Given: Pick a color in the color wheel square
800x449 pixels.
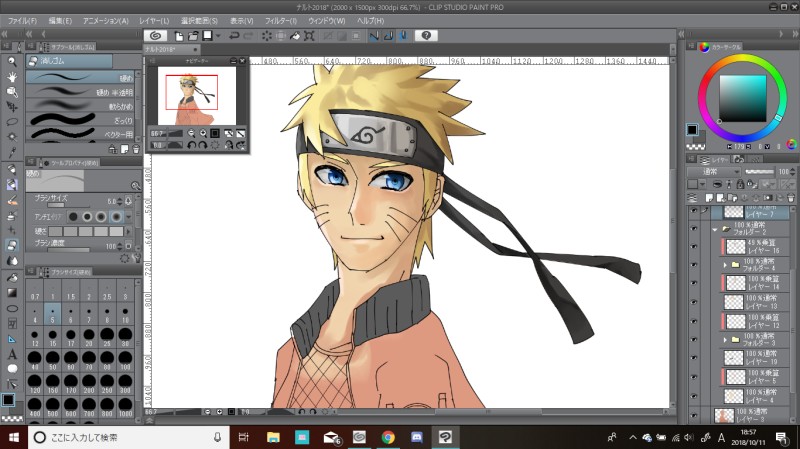Looking at the screenshot, I should (742, 98).
